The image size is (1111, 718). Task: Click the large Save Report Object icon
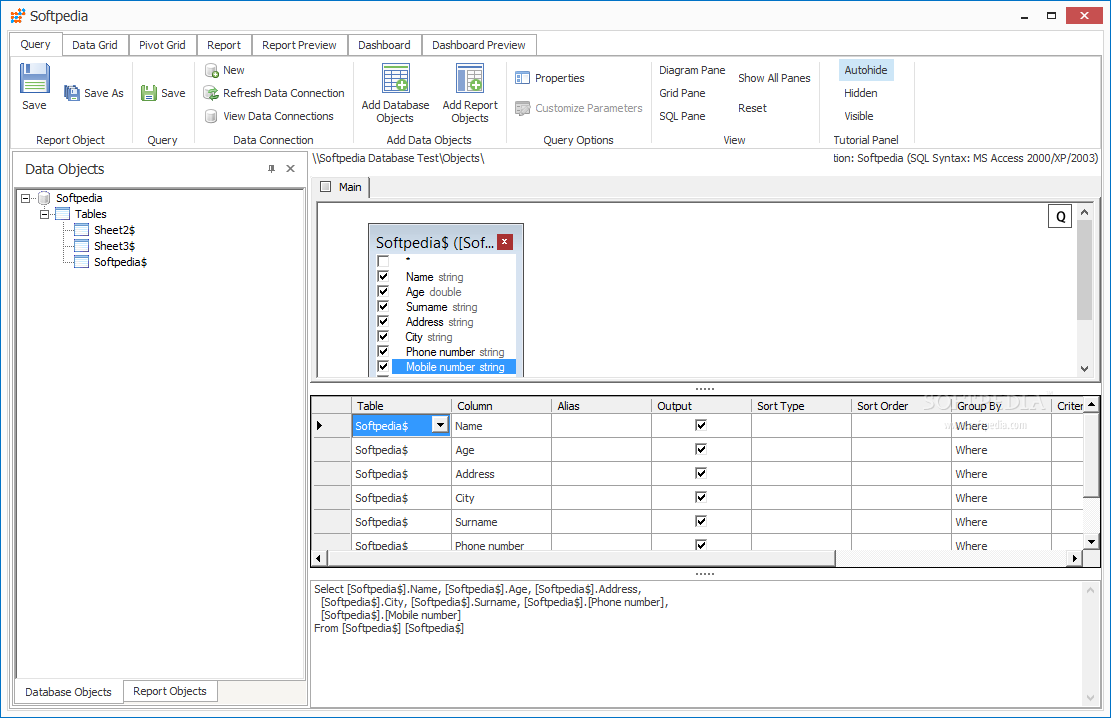[x=34, y=78]
